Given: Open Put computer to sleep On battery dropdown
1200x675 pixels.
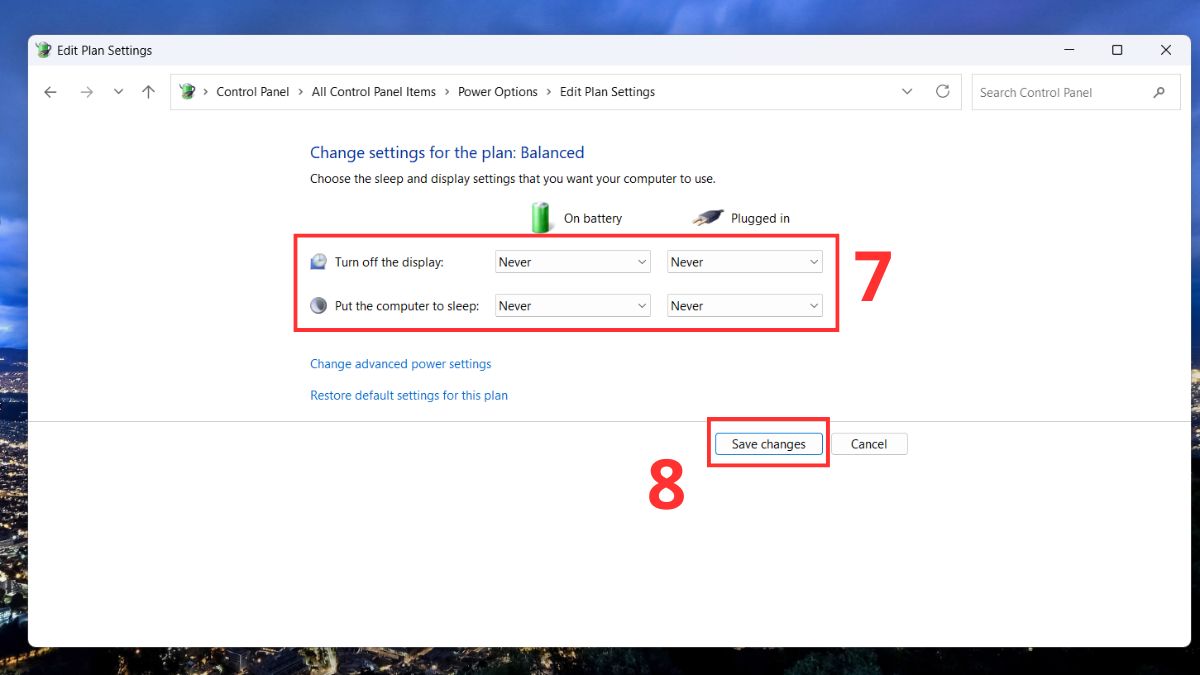Looking at the screenshot, I should point(573,306).
